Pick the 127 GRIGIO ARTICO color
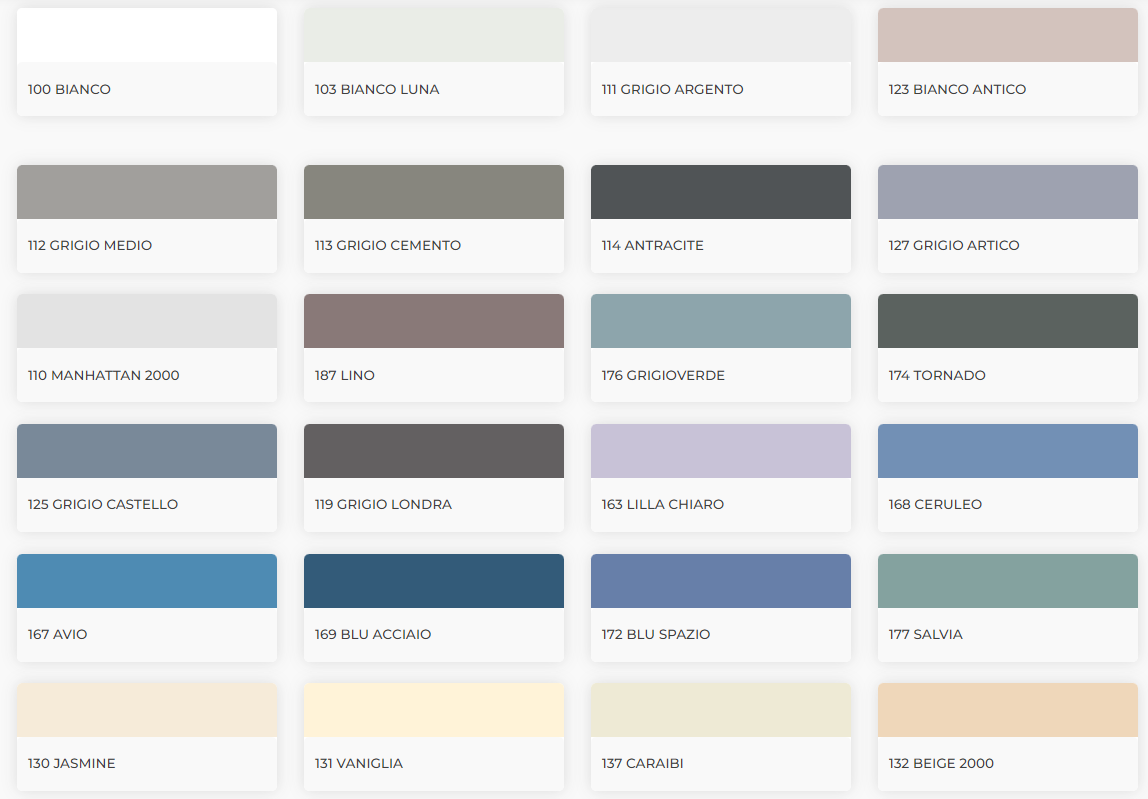The height and width of the screenshot is (799, 1148). [1007, 219]
